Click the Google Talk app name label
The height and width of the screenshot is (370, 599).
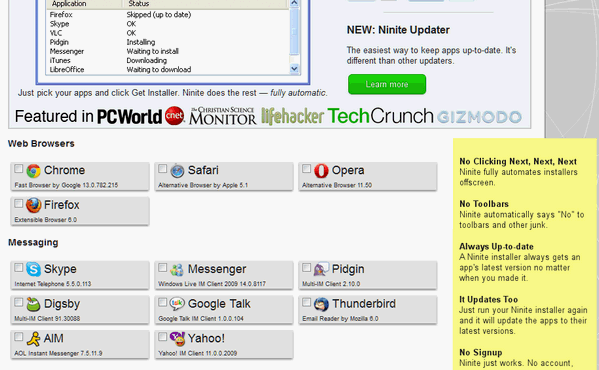219,304
